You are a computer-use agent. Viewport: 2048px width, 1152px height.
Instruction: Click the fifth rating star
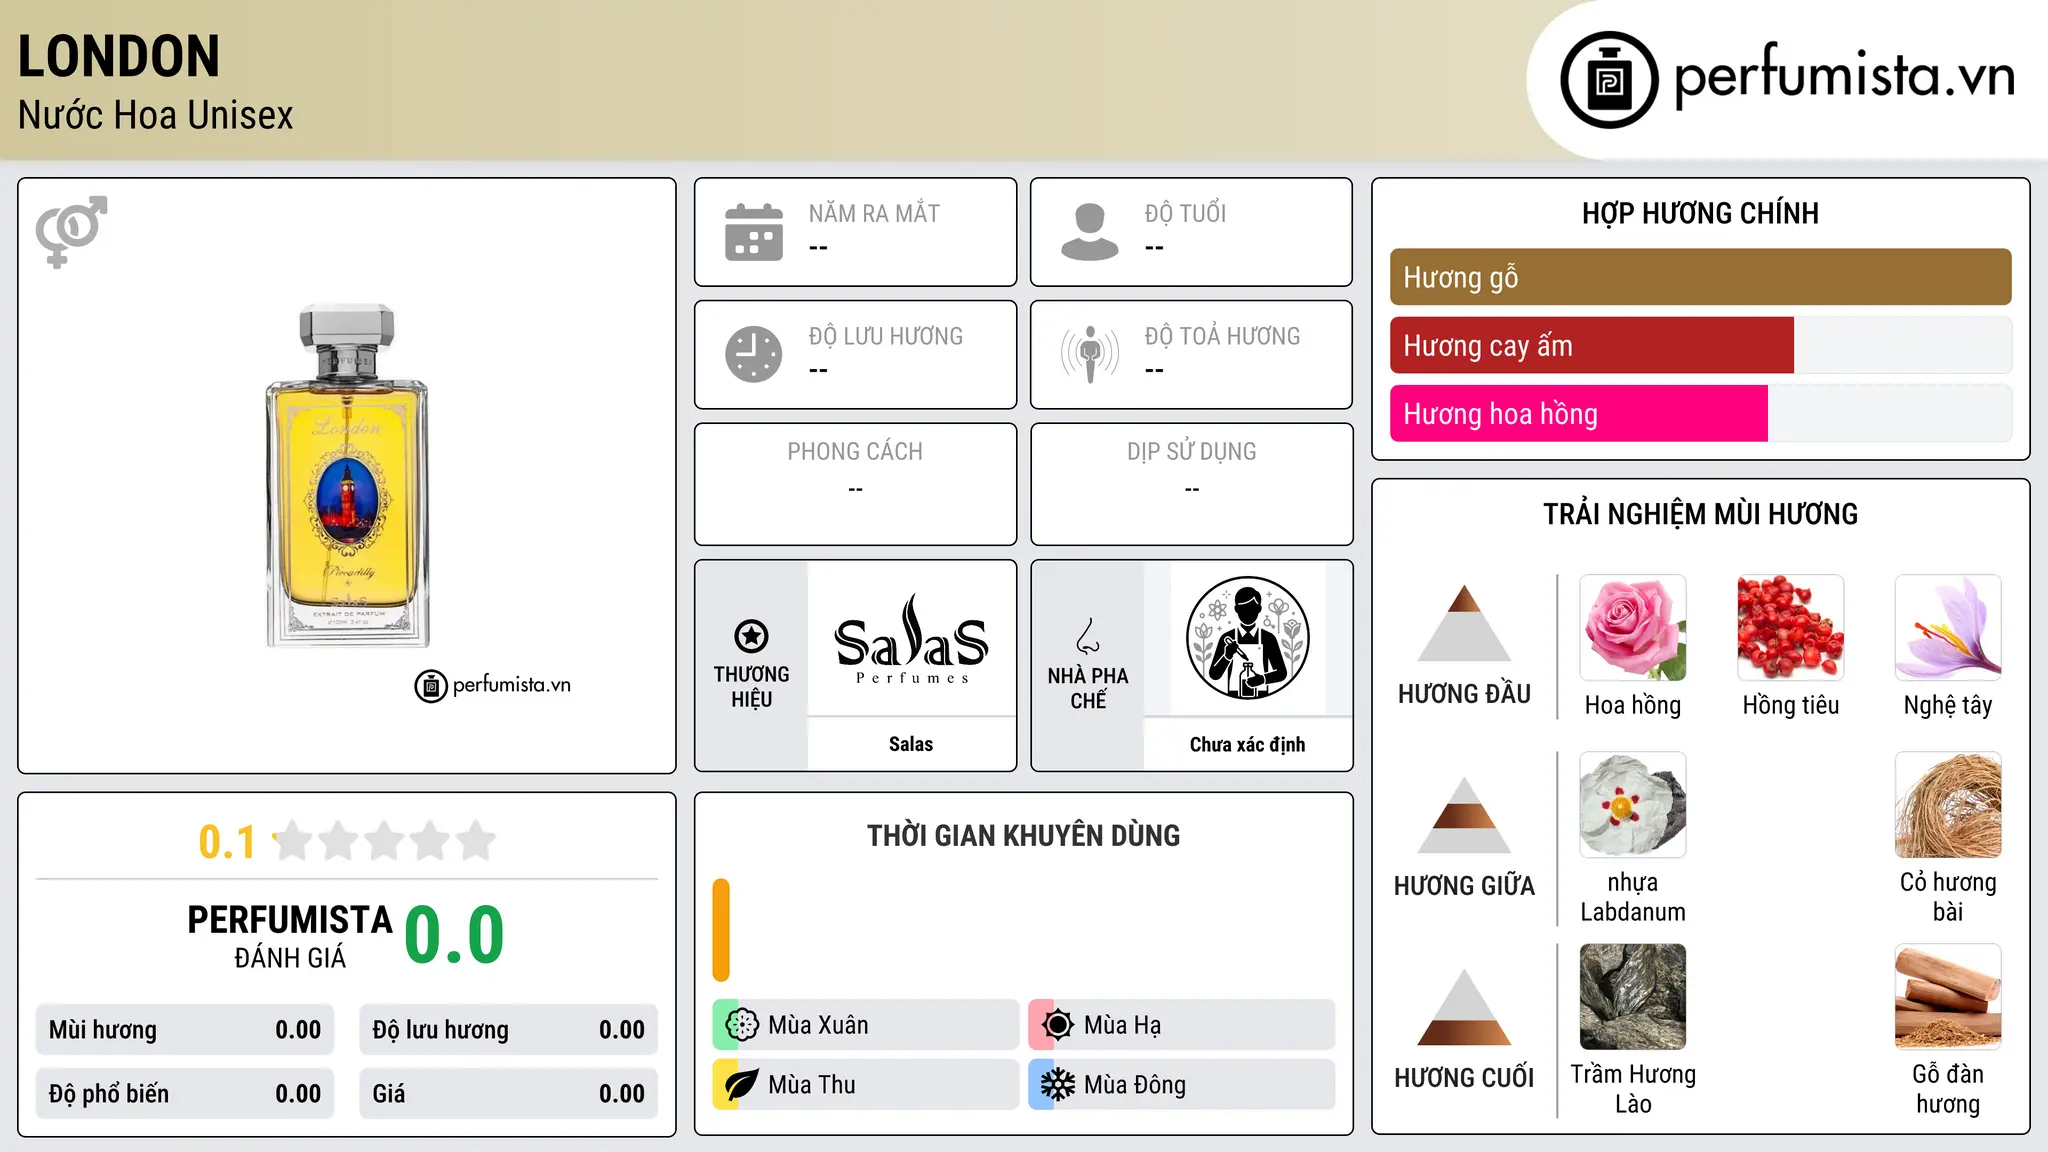(x=475, y=841)
